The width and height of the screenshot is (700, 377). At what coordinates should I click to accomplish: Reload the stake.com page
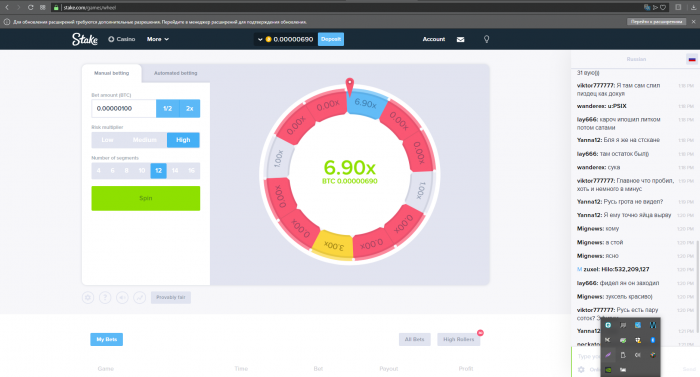(x=30, y=7)
